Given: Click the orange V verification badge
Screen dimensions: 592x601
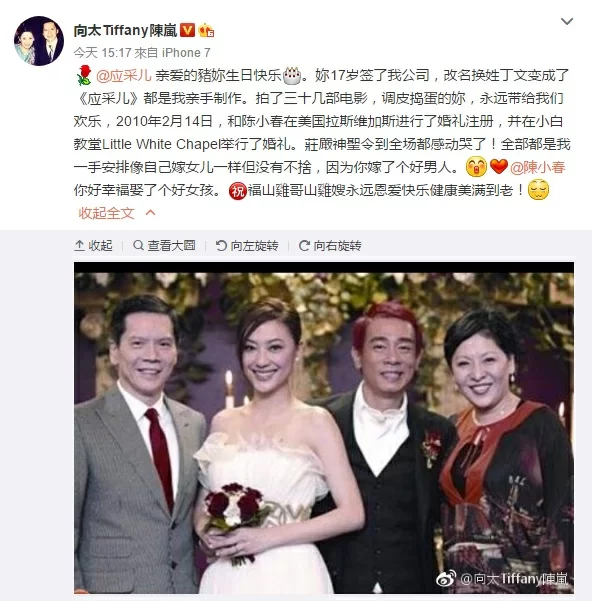Looking at the screenshot, I should pyautogui.click(x=187, y=30).
